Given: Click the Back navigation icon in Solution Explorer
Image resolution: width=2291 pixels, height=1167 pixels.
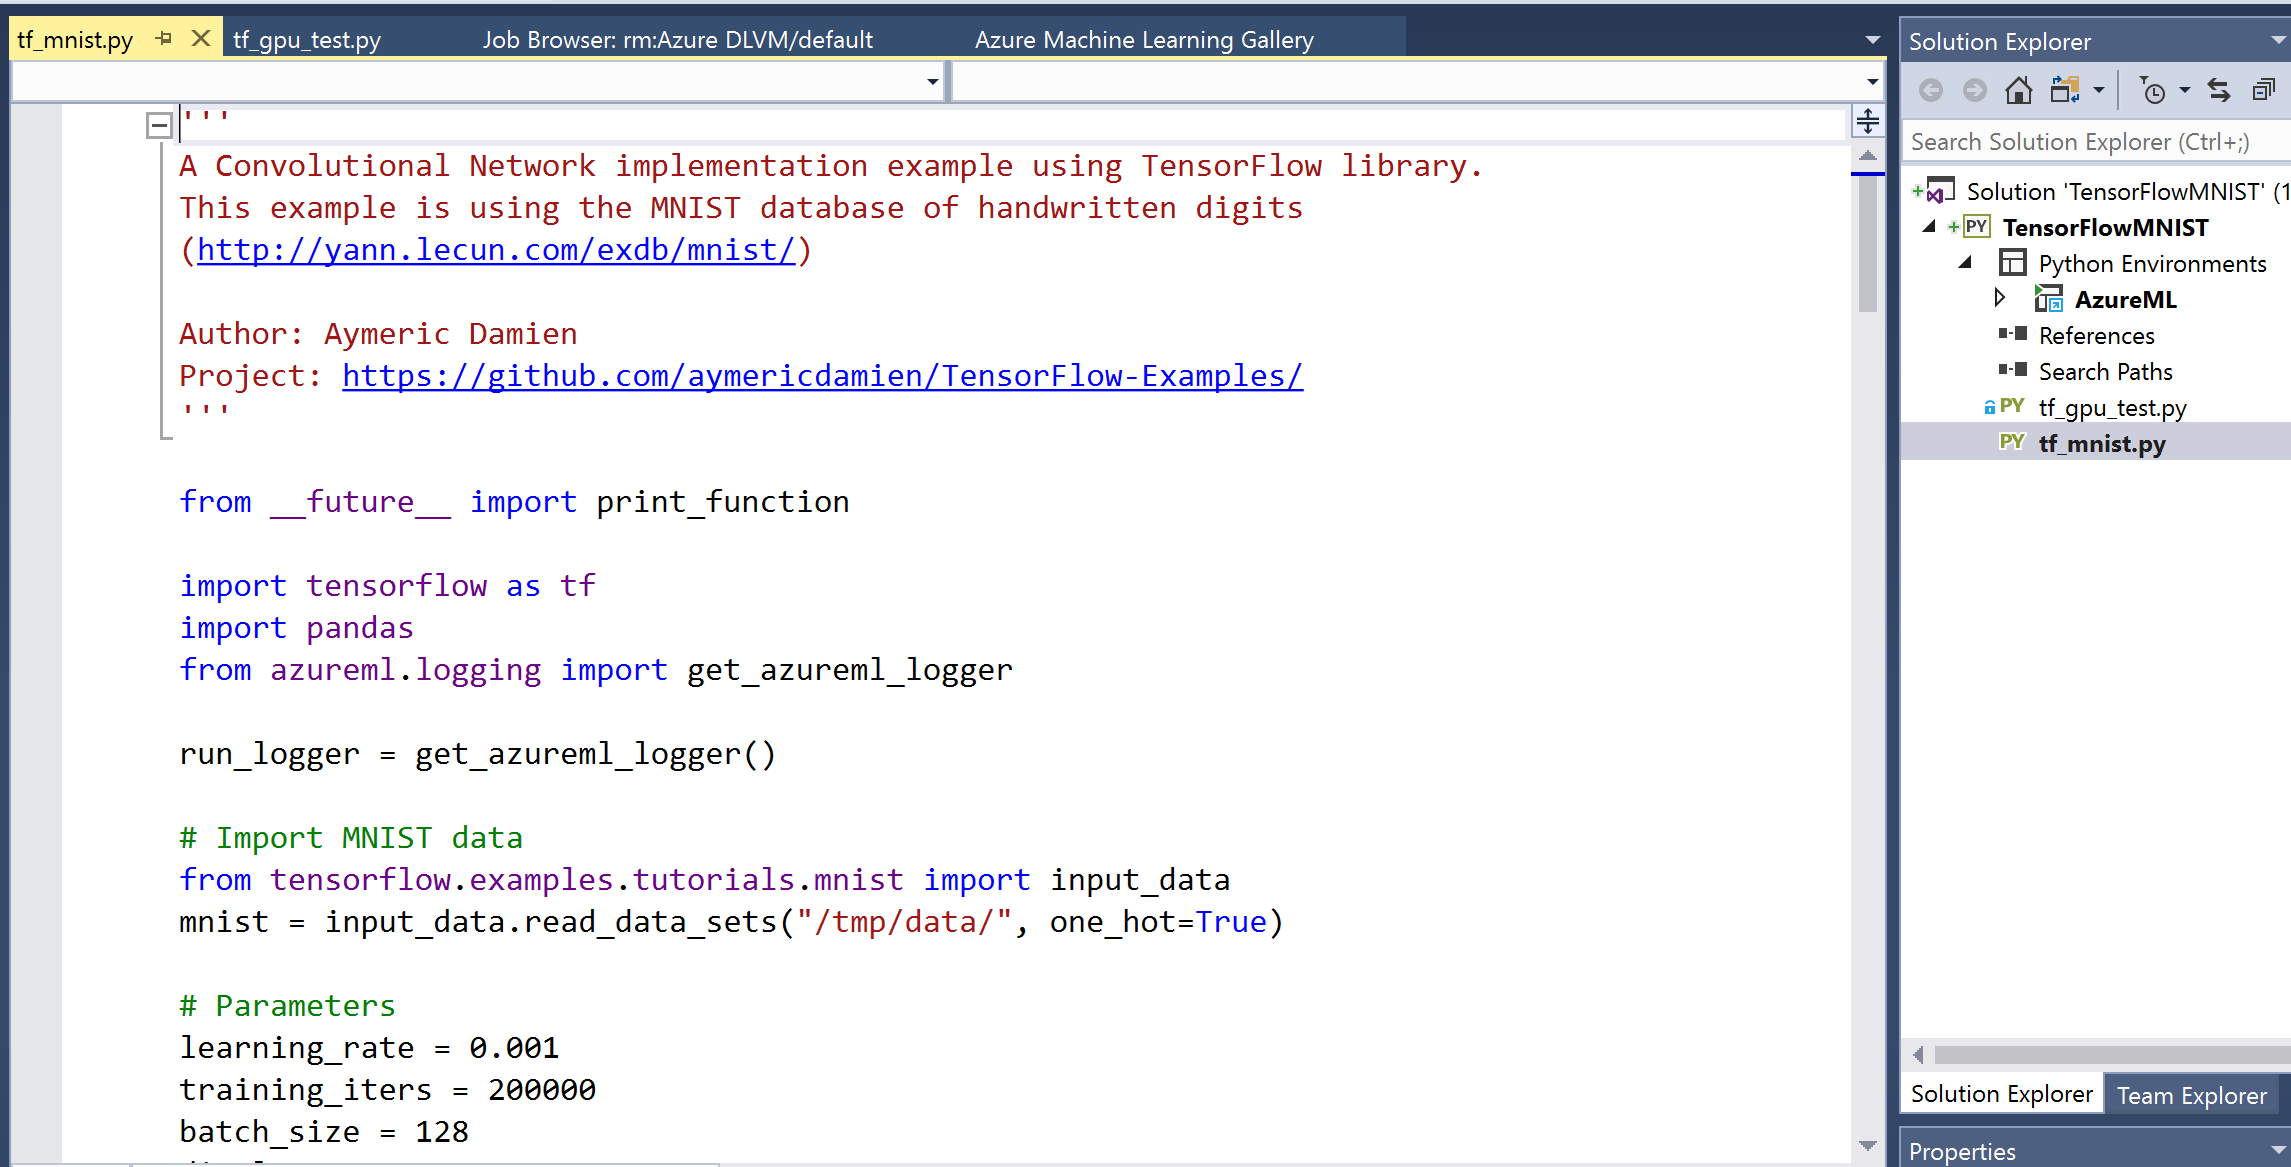Looking at the screenshot, I should tap(1930, 90).
